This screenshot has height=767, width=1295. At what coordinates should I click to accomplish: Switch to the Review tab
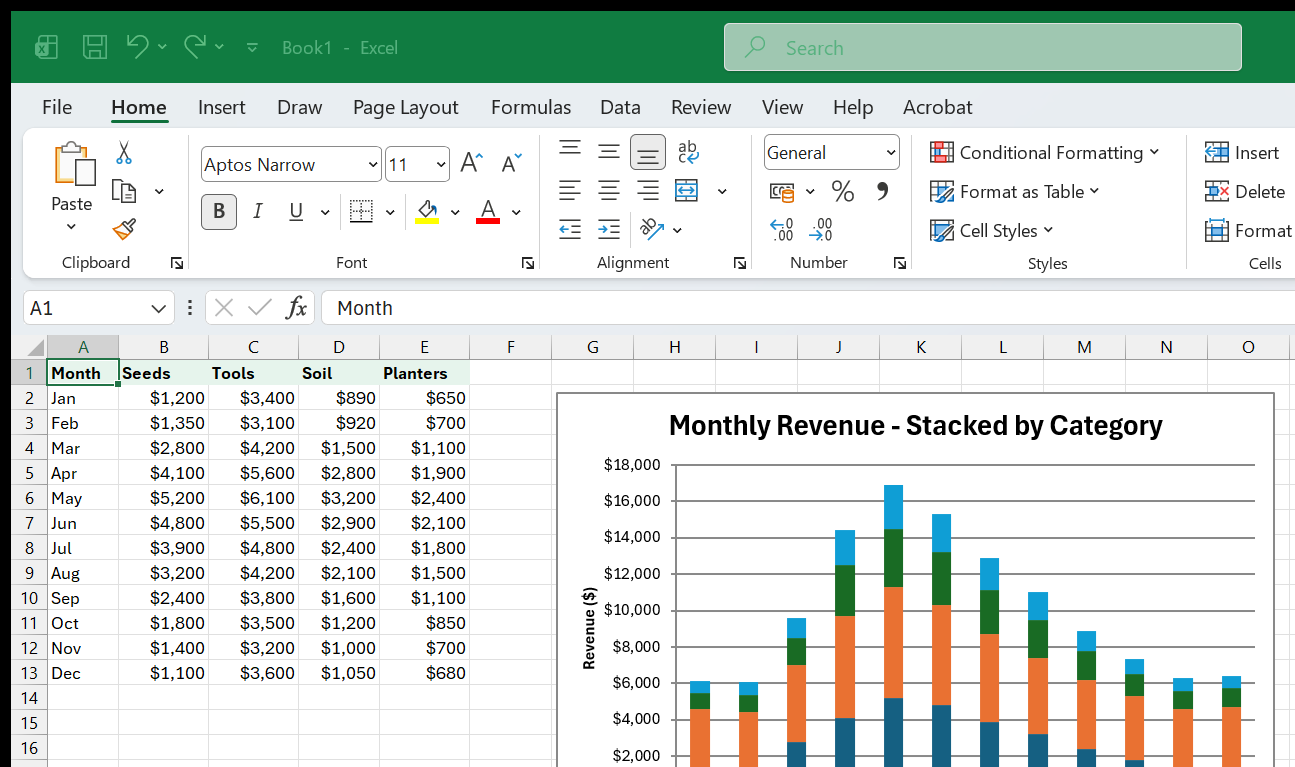pyautogui.click(x=701, y=107)
